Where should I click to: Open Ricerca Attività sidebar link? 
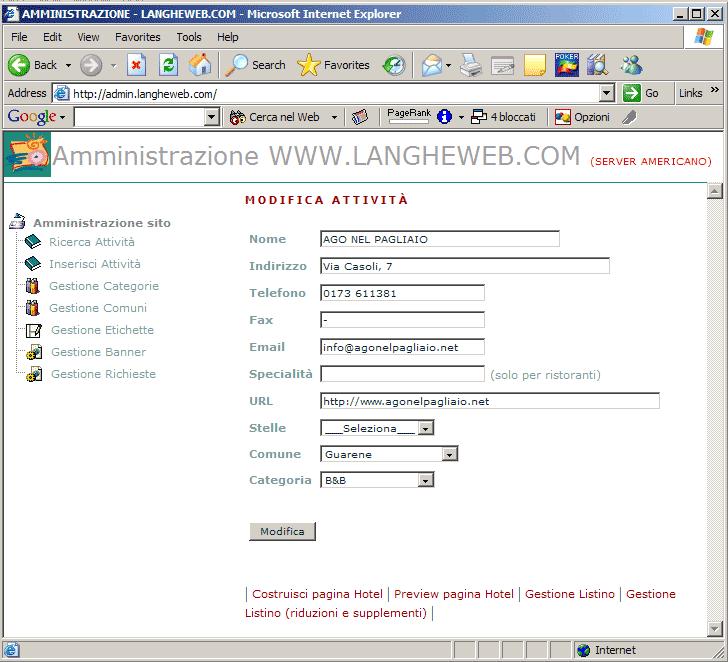[92, 242]
